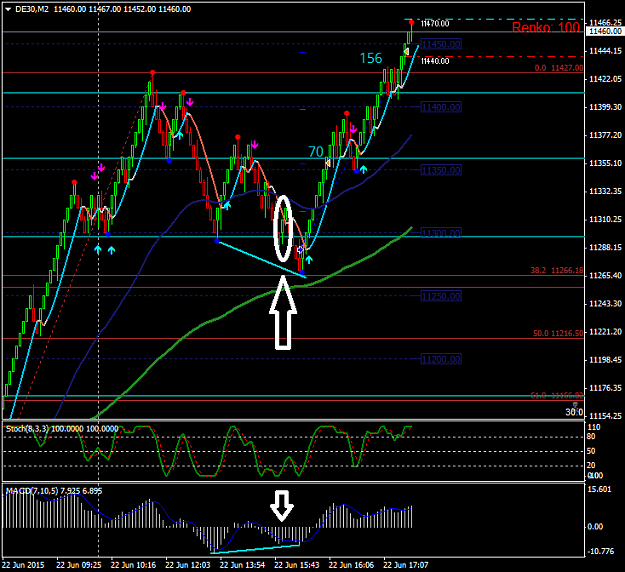Click the highlighted current price 11460.00 box
The image size is (625, 572).
point(605,31)
